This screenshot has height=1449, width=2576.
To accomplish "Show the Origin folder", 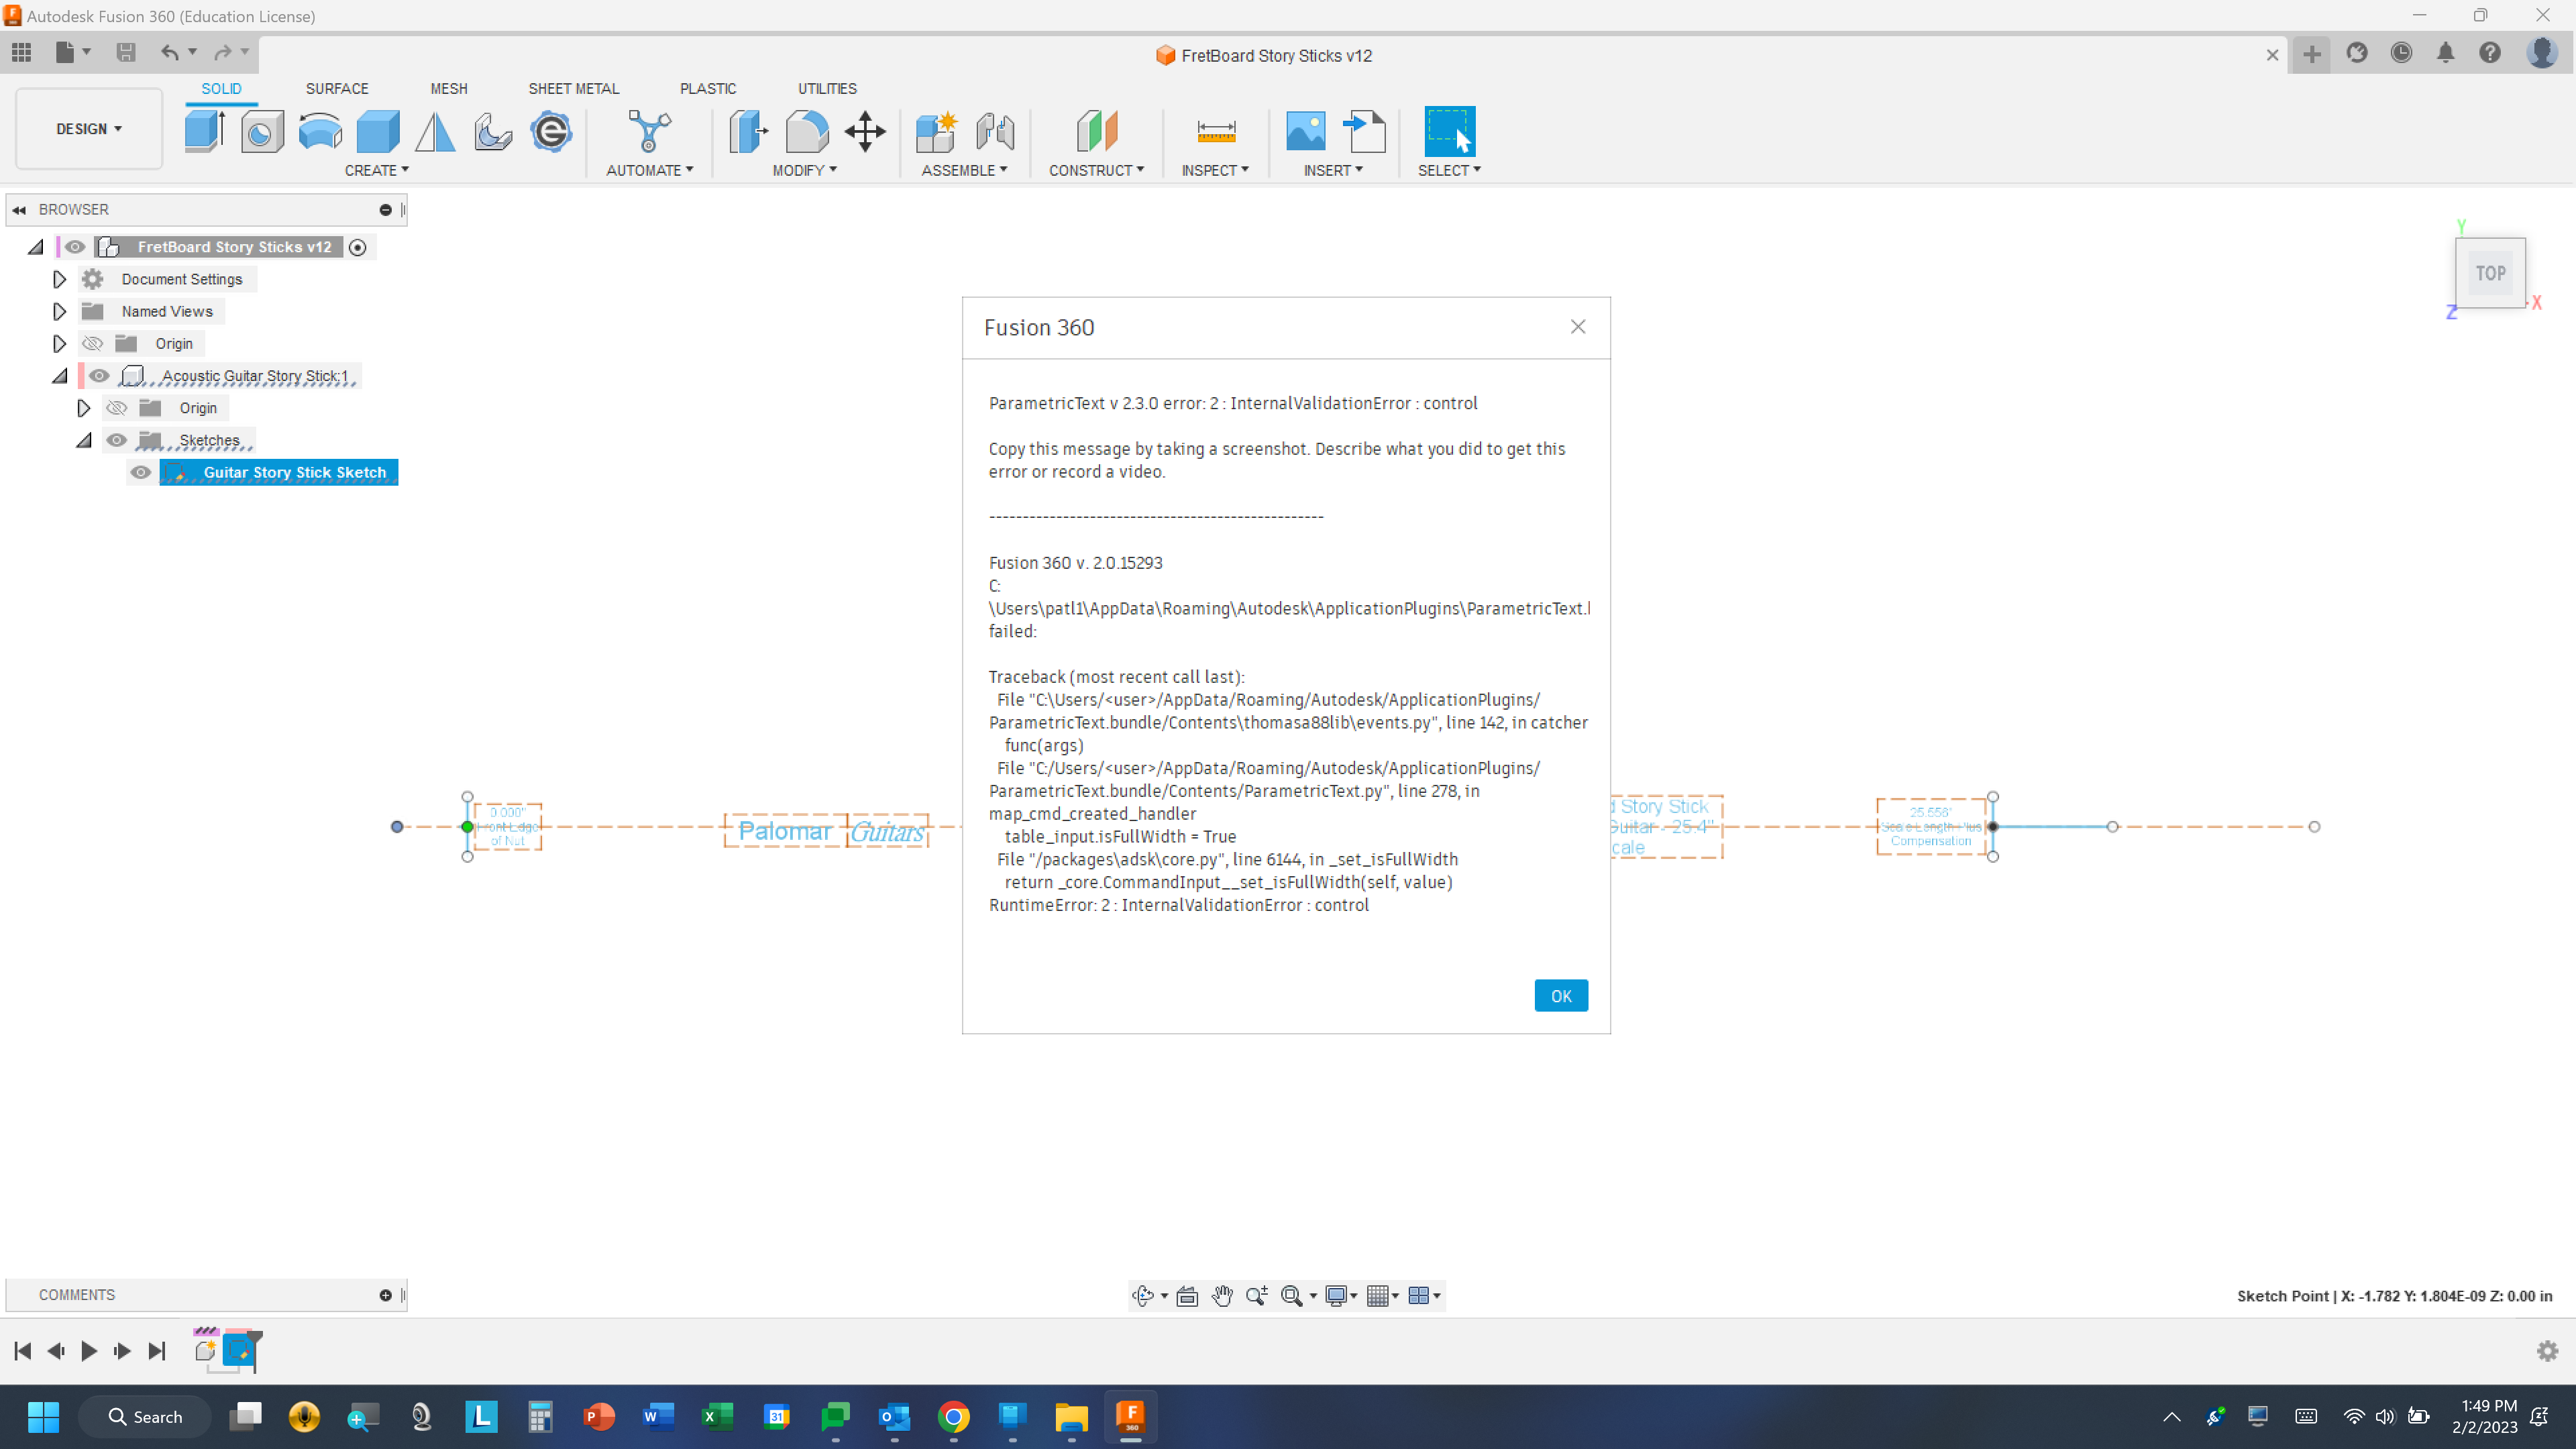I will pos(92,343).
